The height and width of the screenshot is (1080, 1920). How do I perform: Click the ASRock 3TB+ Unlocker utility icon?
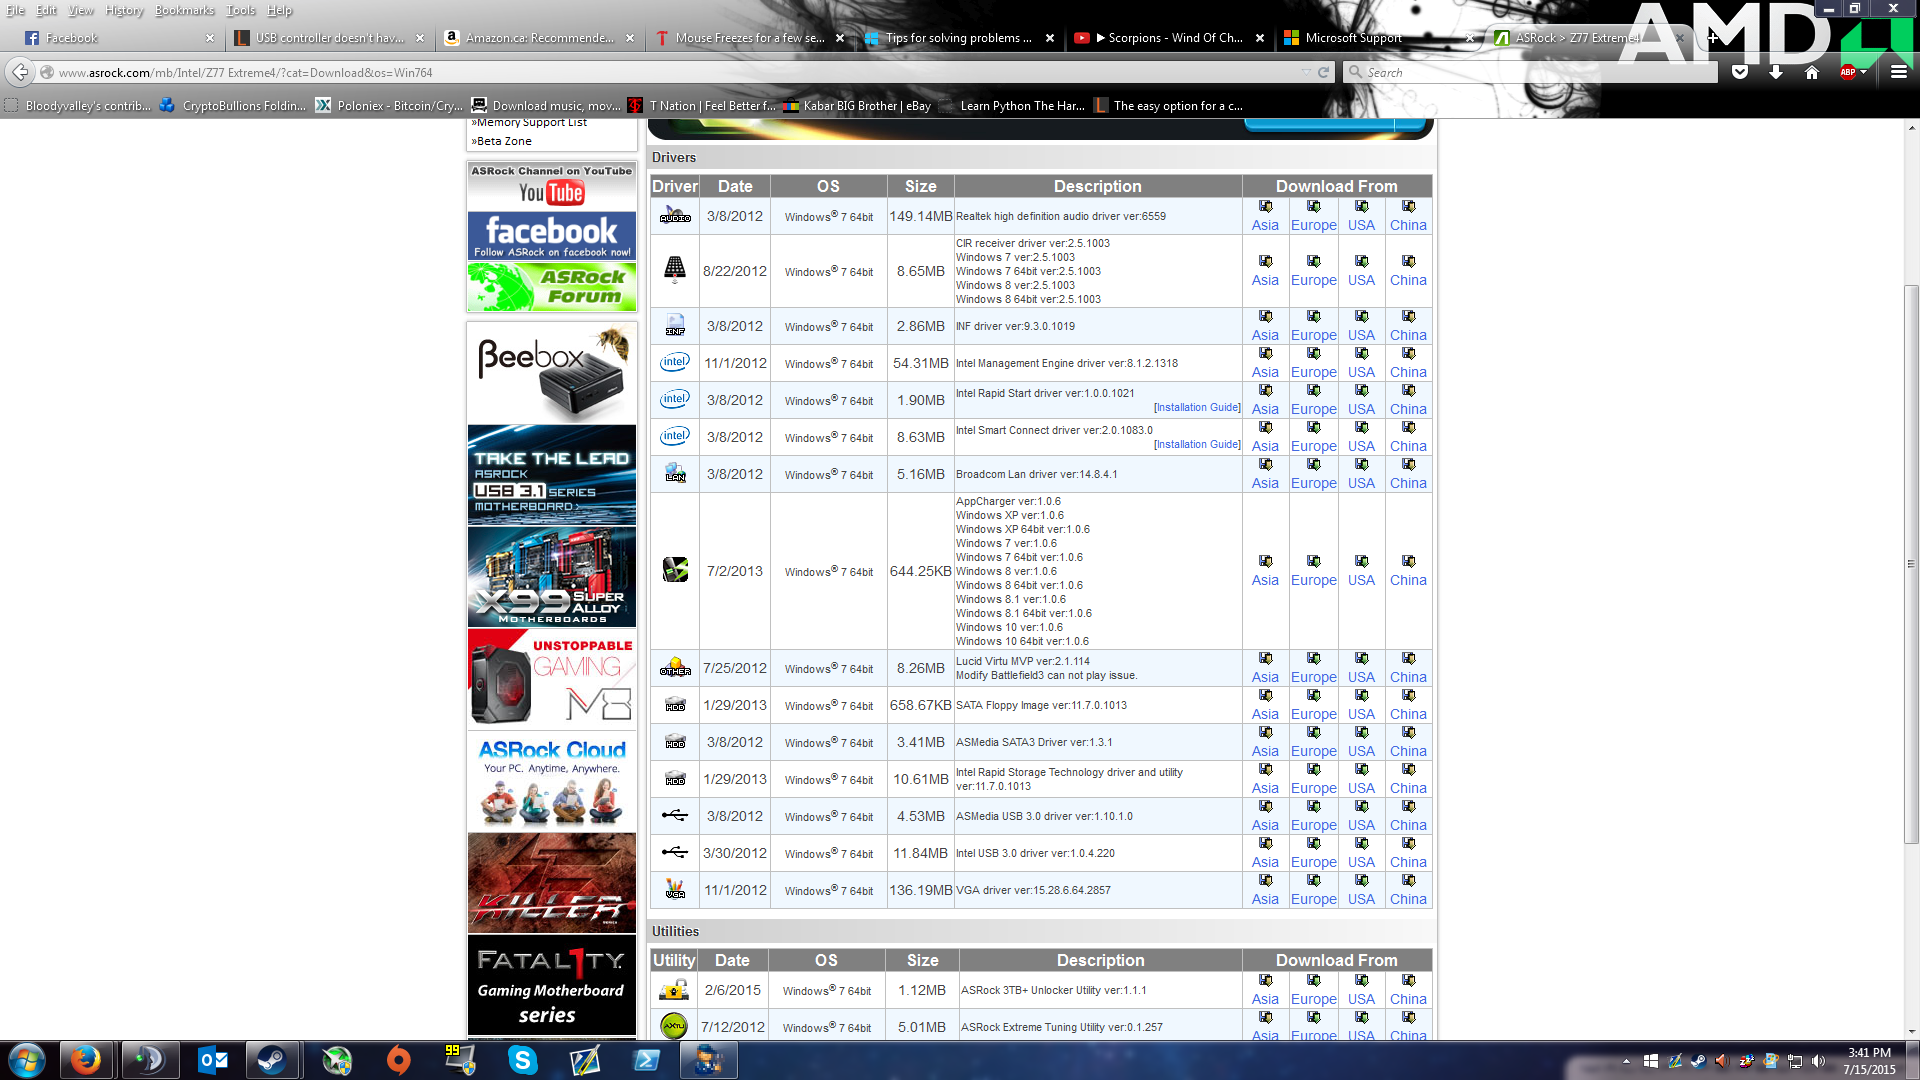point(673,990)
